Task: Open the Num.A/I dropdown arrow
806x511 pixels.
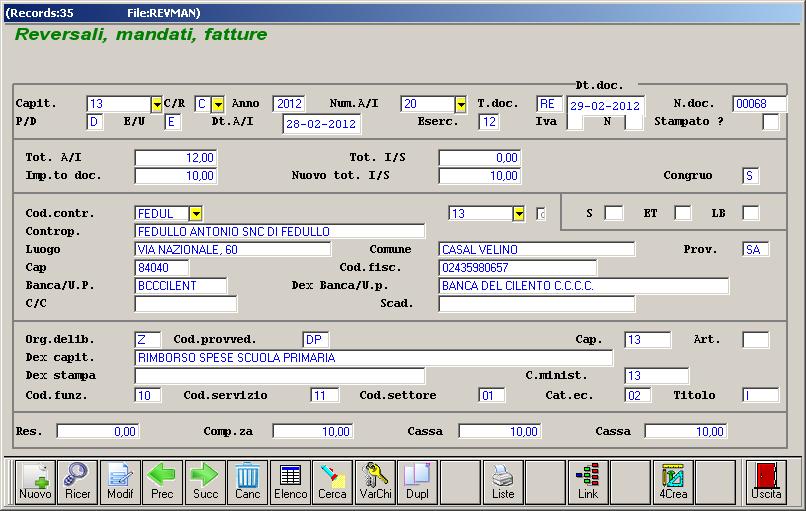Action: click(x=461, y=104)
